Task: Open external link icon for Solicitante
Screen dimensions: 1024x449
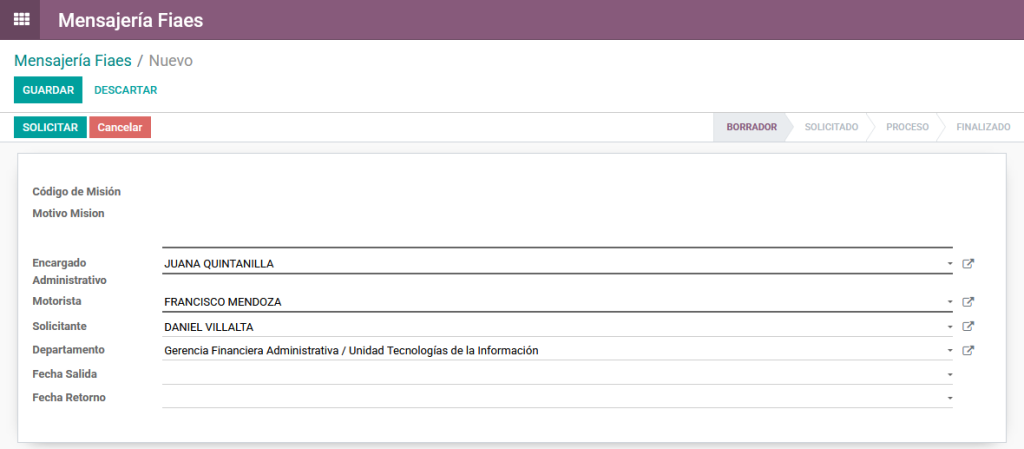Action: pyautogui.click(x=968, y=326)
